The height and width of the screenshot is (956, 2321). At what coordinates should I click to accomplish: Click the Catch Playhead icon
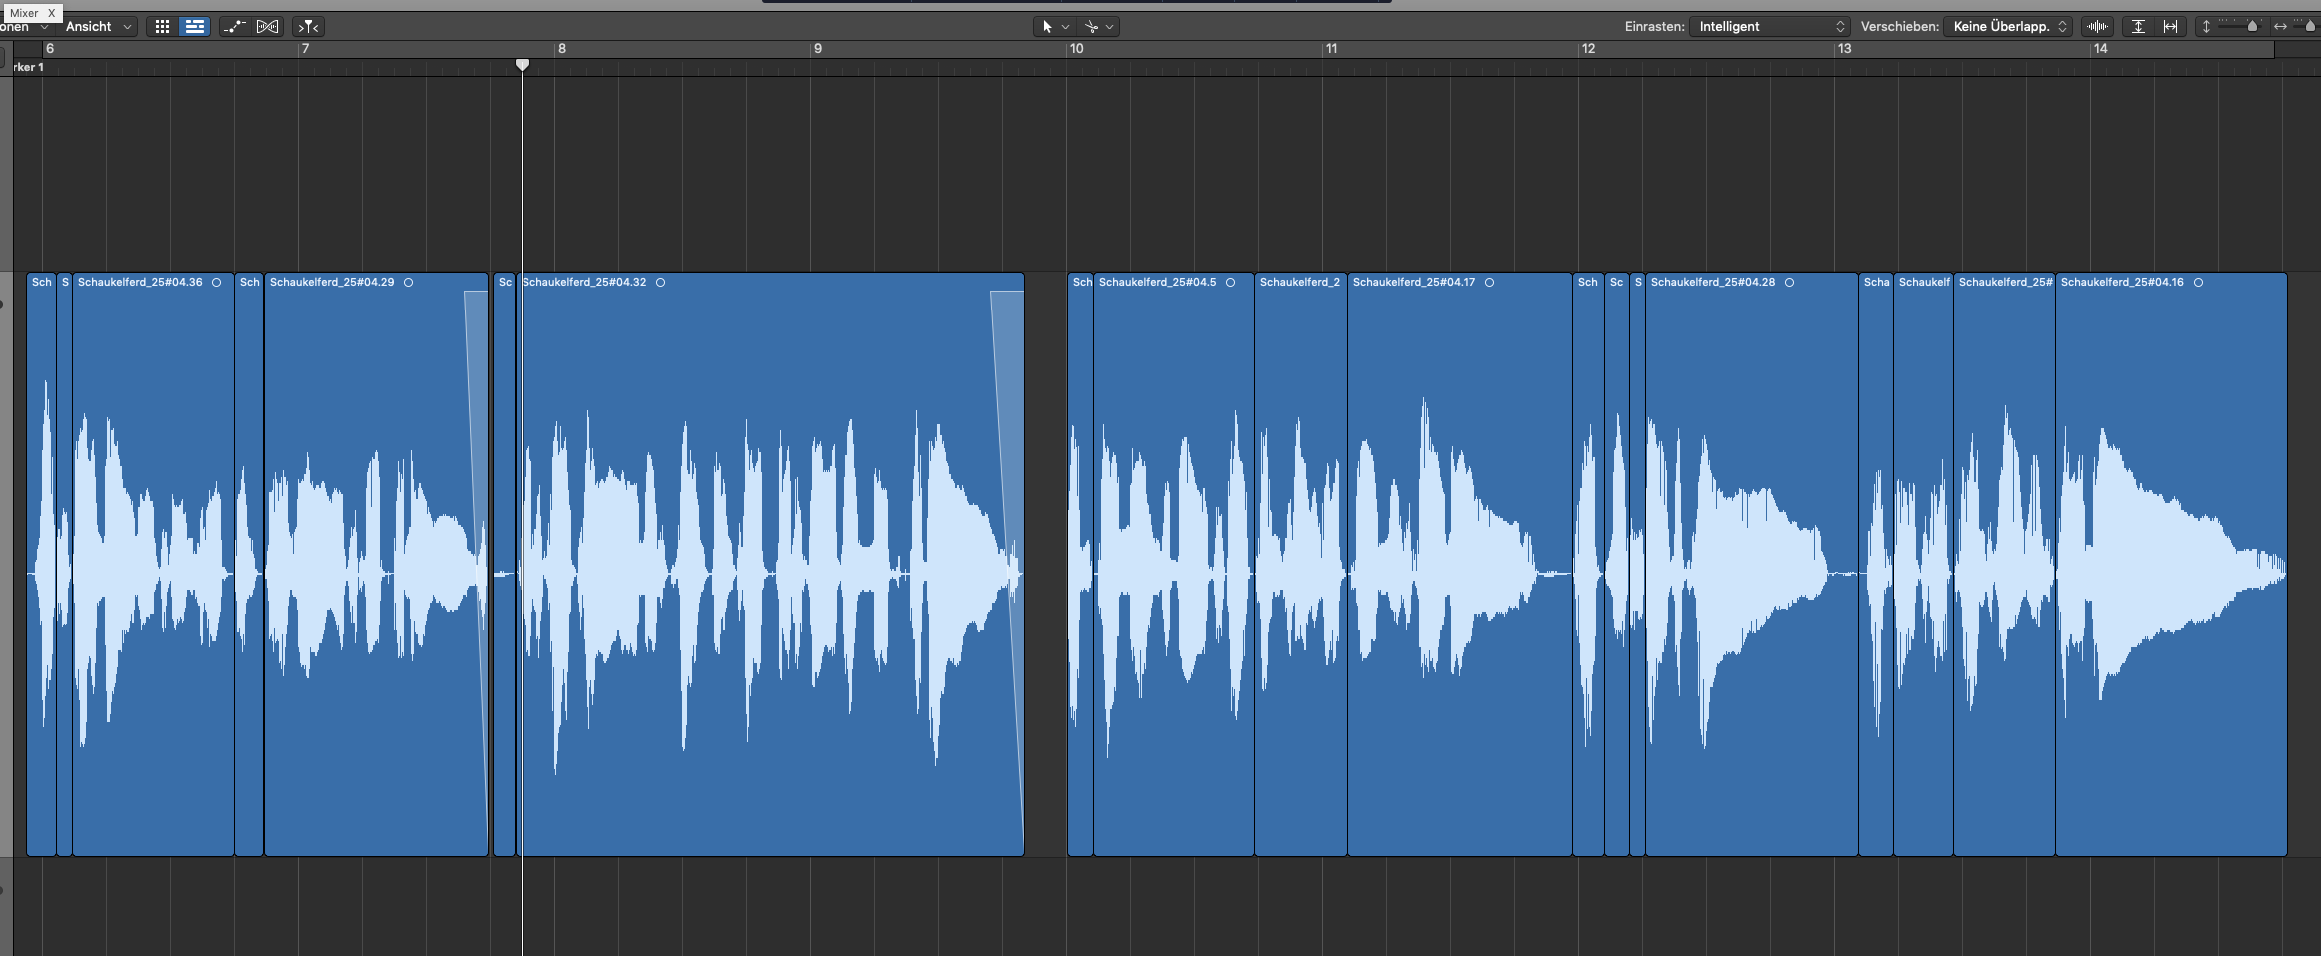pyautogui.click(x=309, y=27)
